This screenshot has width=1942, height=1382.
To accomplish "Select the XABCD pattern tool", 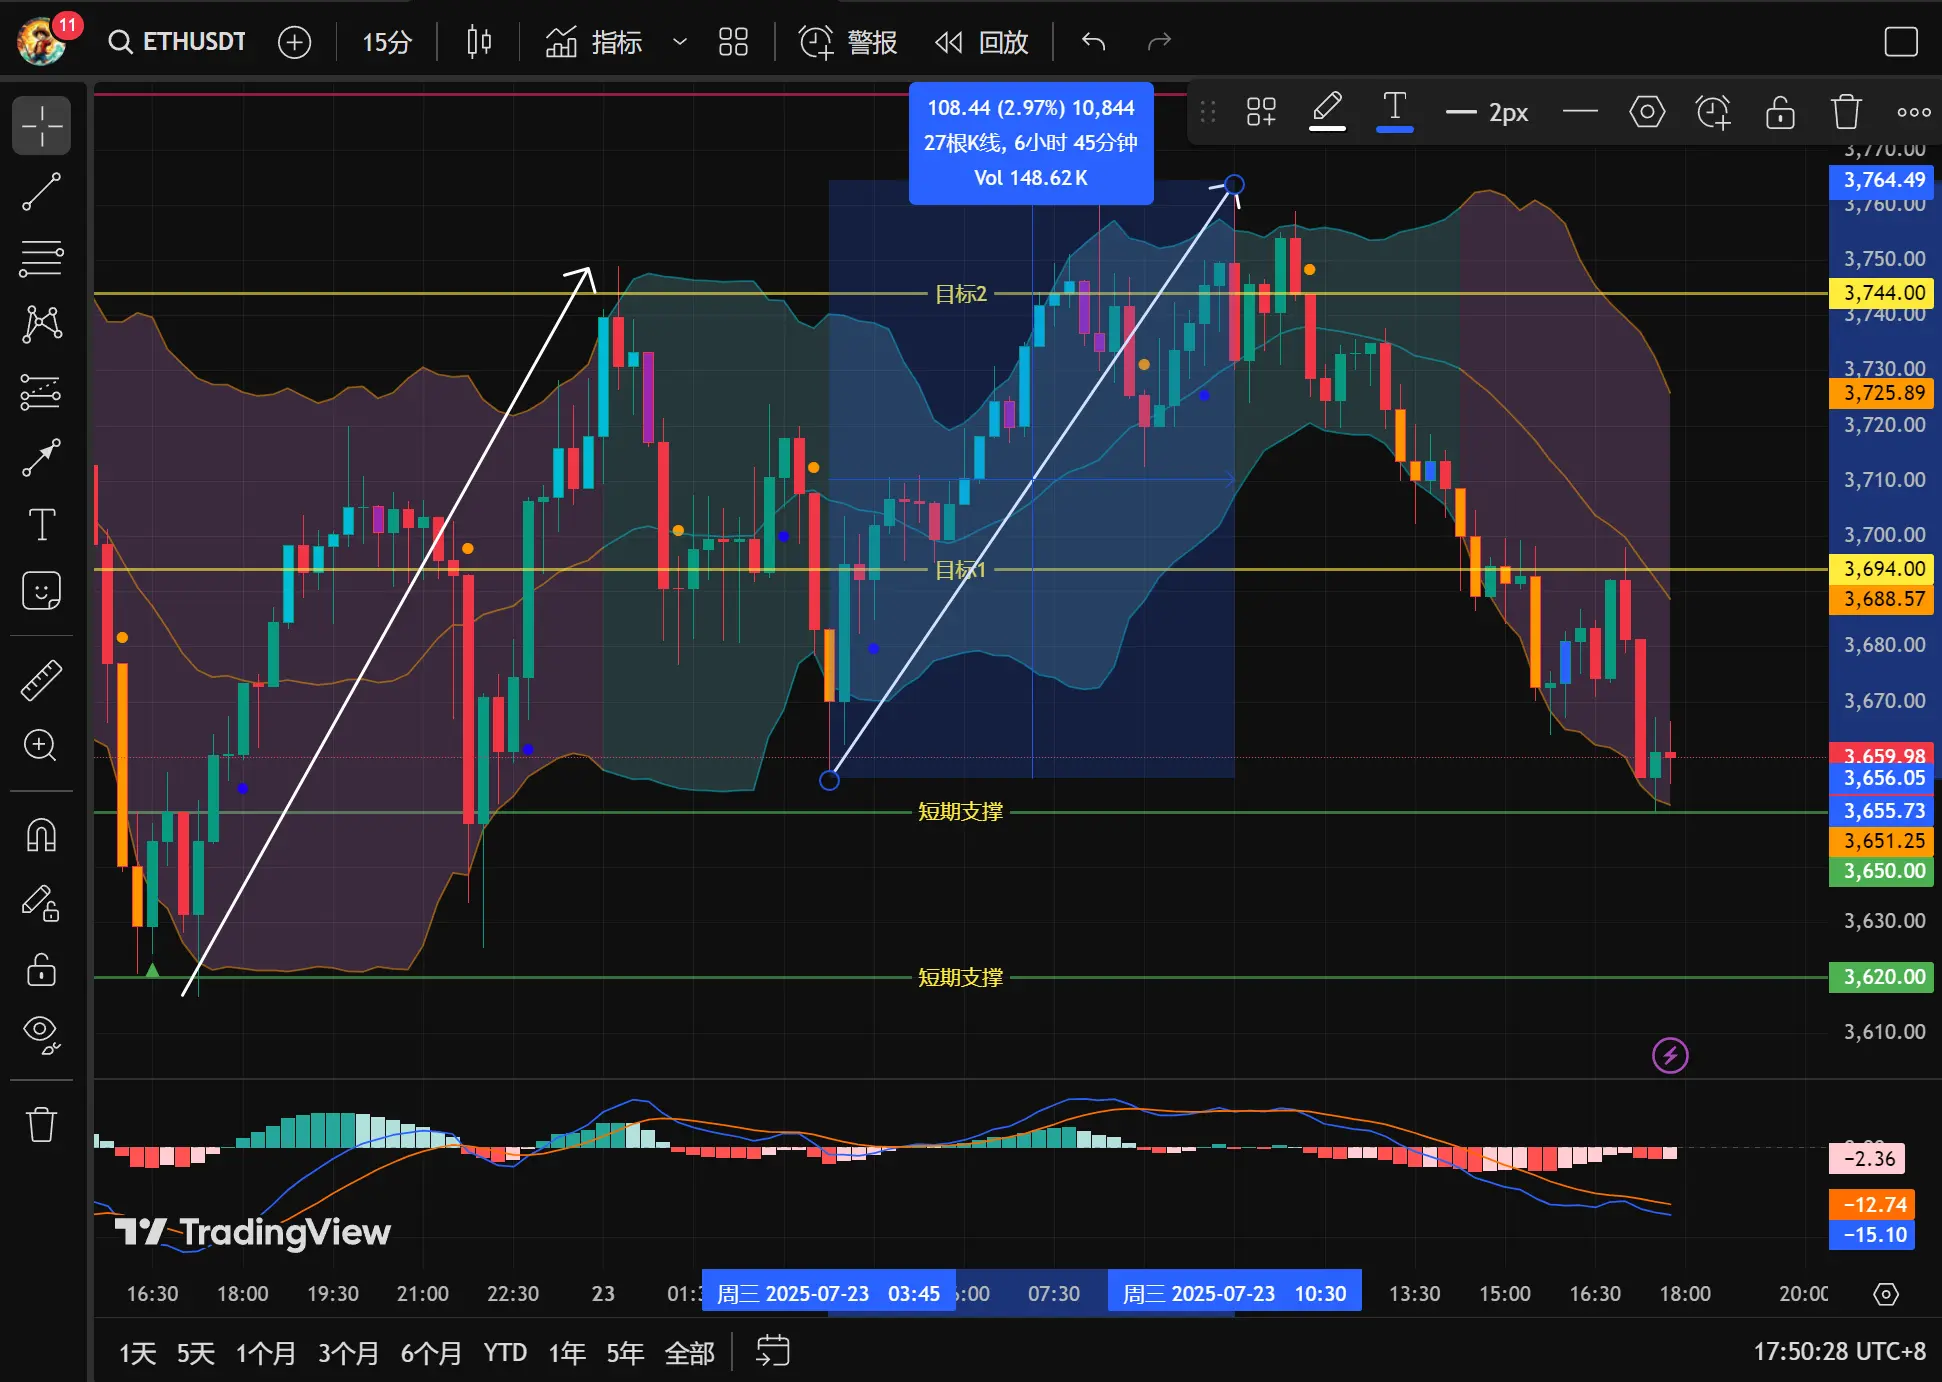I will [x=41, y=323].
